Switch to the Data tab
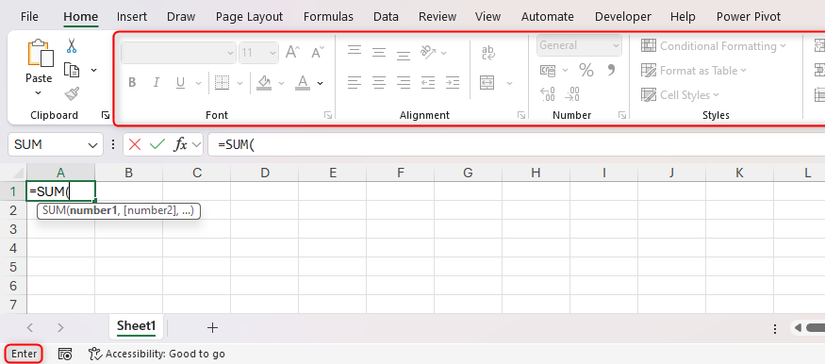The height and width of the screenshot is (364, 825). [x=386, y=17]
